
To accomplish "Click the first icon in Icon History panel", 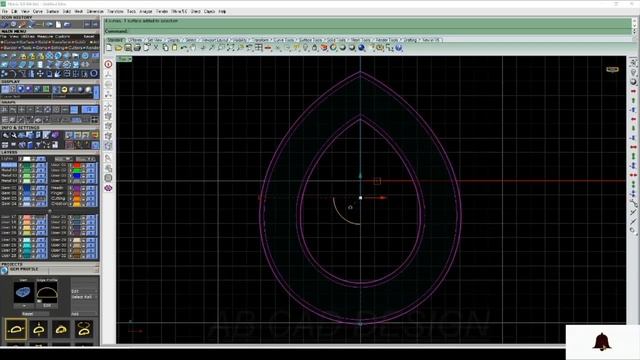I will [x=4, y=24].
